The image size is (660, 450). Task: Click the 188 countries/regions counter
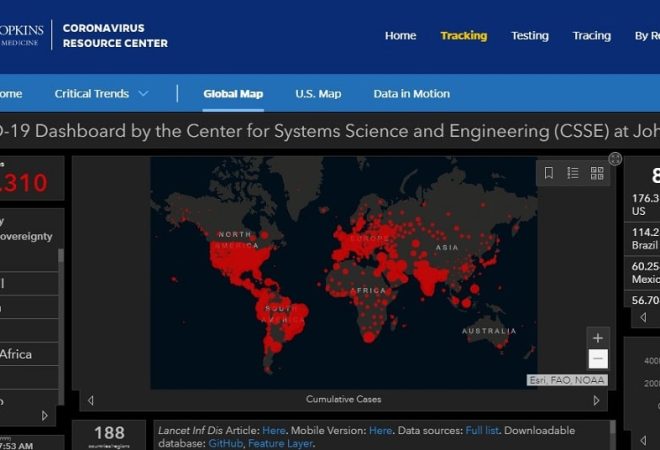[x=109, y=436]
